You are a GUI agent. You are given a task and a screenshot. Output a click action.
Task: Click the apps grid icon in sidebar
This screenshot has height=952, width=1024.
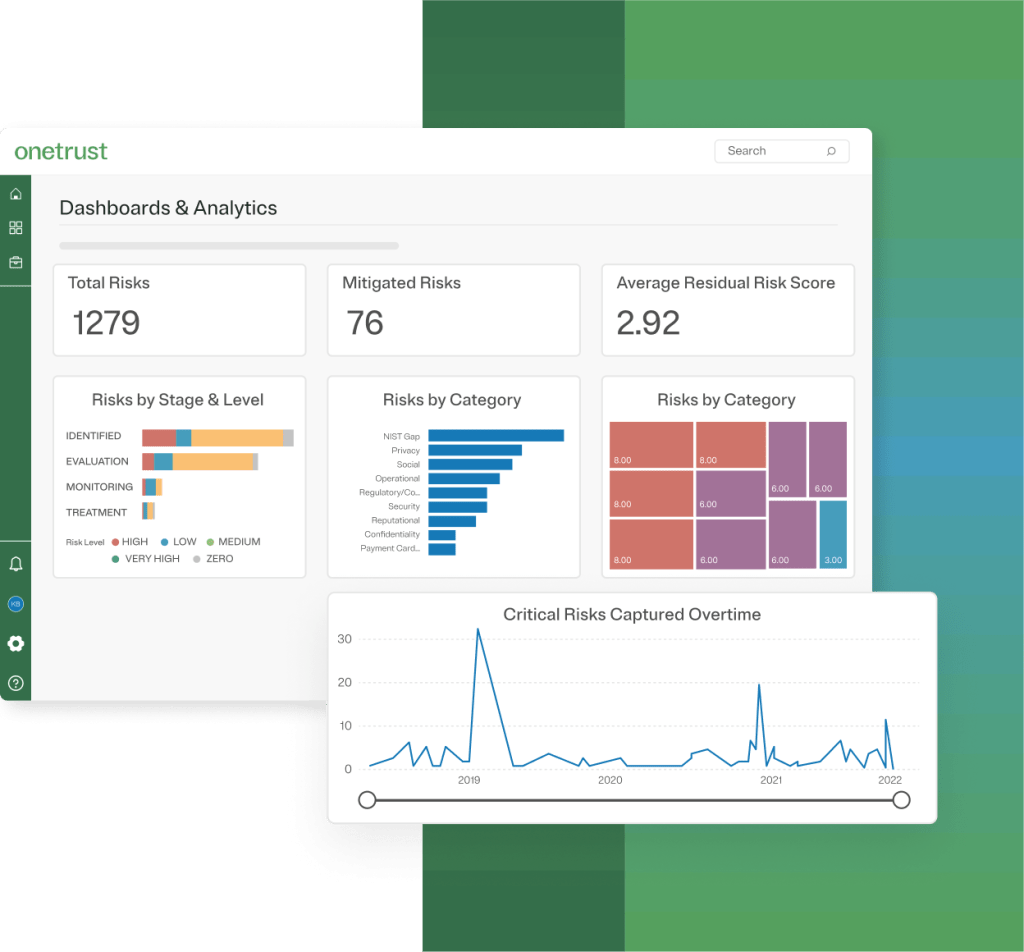click(x=15, y=228)
